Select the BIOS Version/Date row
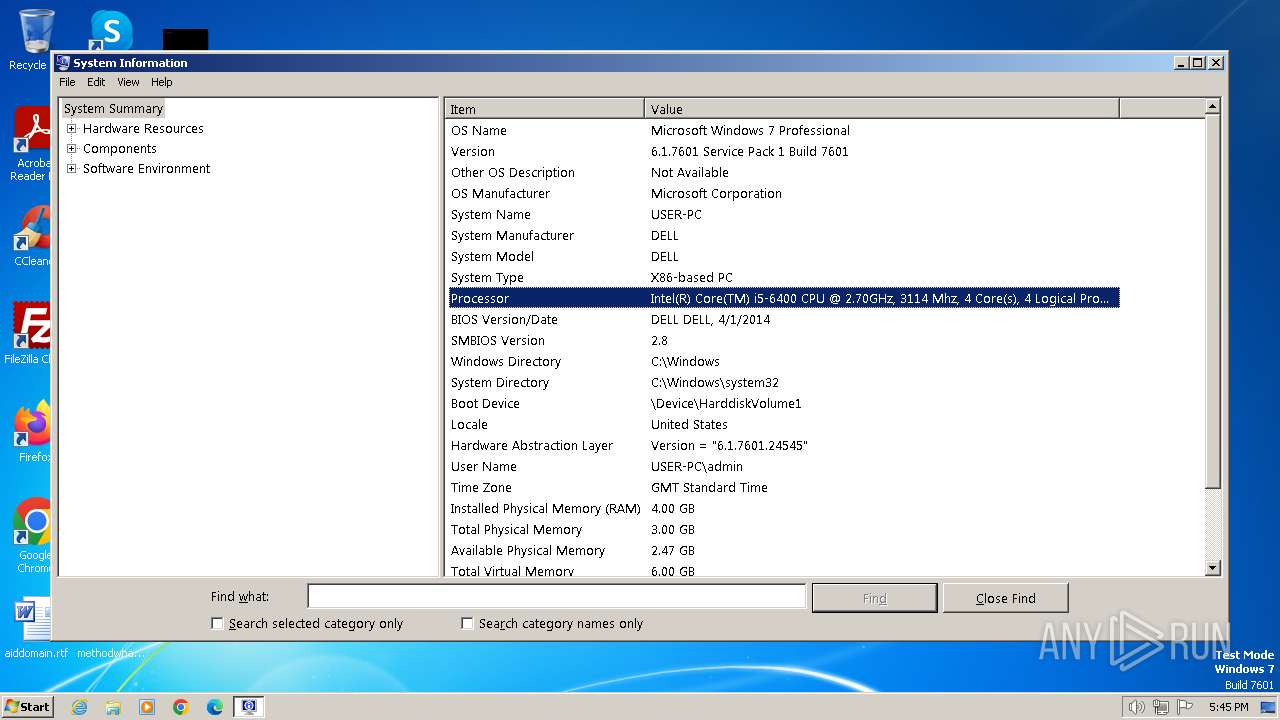 784,319
